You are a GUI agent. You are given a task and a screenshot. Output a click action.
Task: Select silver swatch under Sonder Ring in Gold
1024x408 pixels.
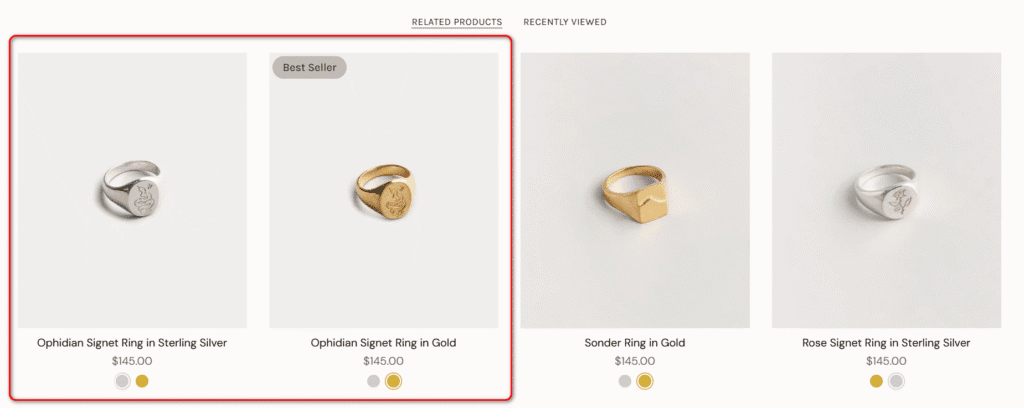click(x=624, y=381)
